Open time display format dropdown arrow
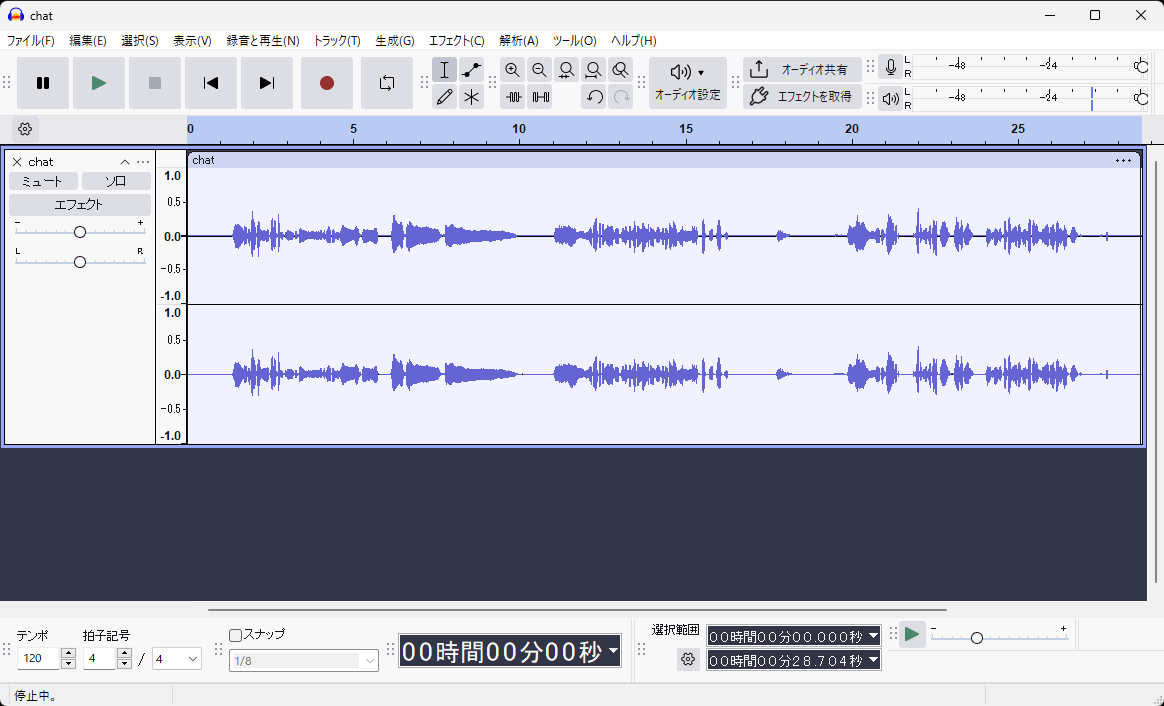 tap(613, 651)
